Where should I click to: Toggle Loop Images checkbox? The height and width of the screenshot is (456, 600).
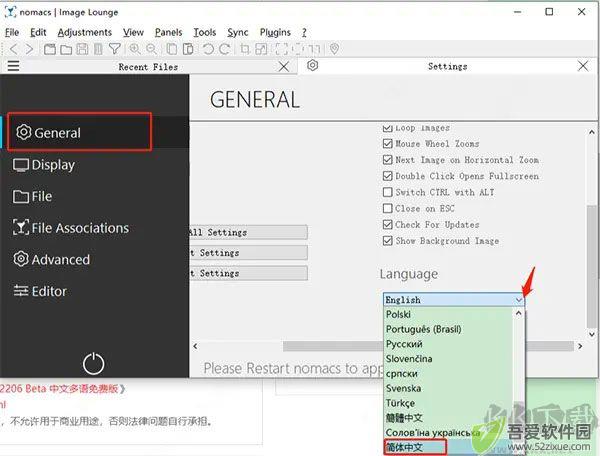(x=388, y=128)
